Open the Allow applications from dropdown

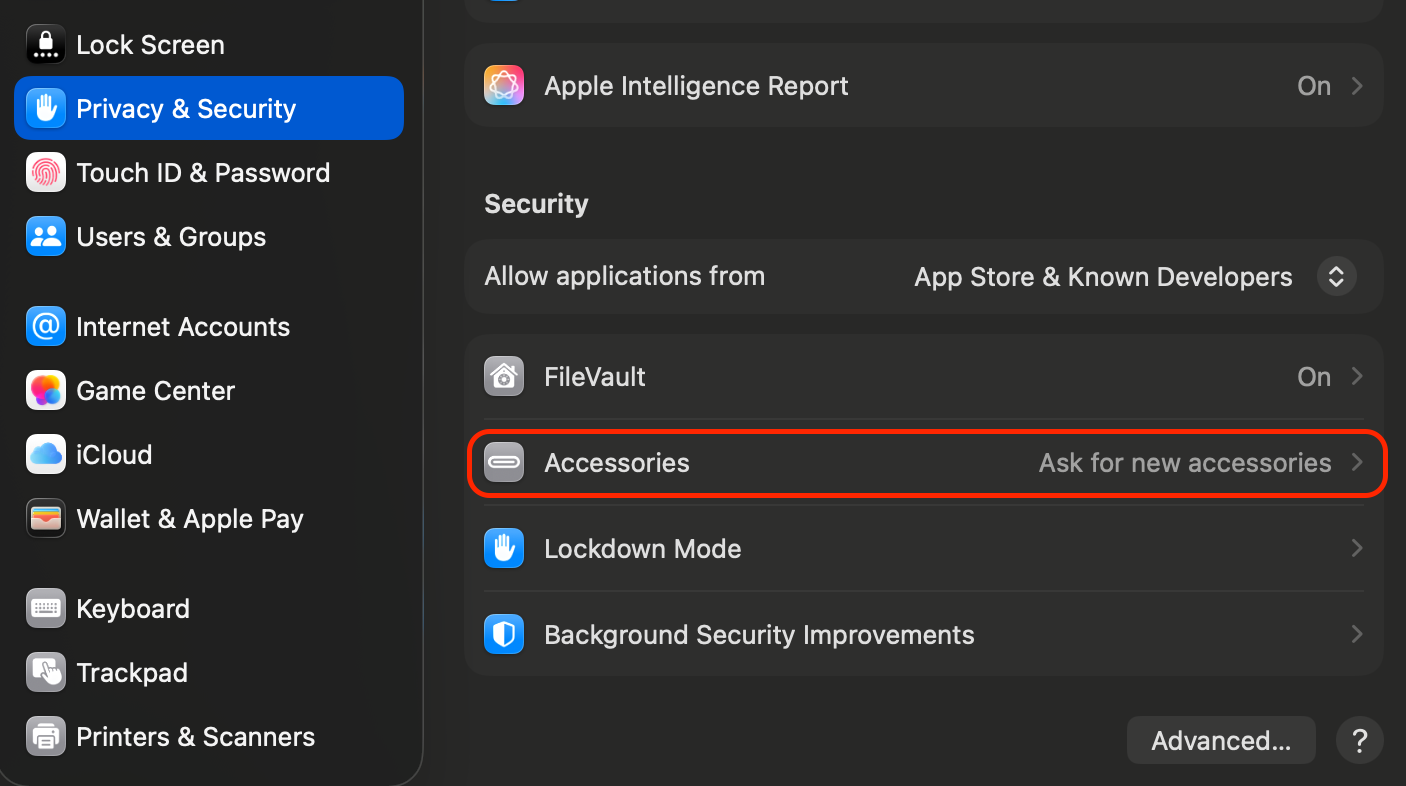coord(1336,277)
